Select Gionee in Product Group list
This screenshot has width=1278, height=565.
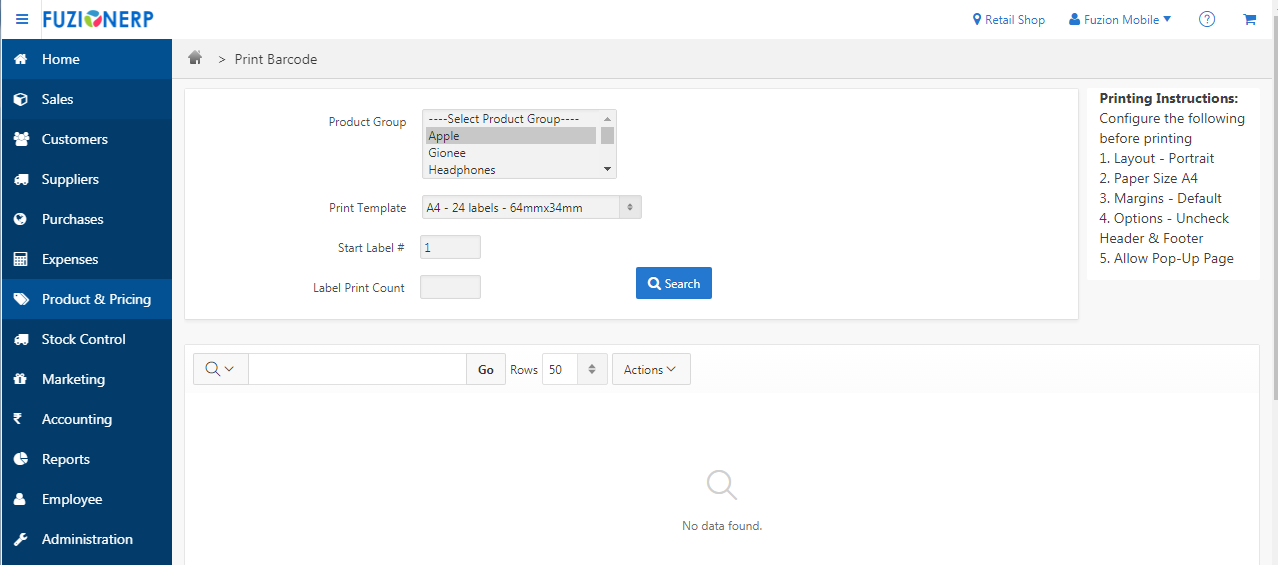(510, 153)
